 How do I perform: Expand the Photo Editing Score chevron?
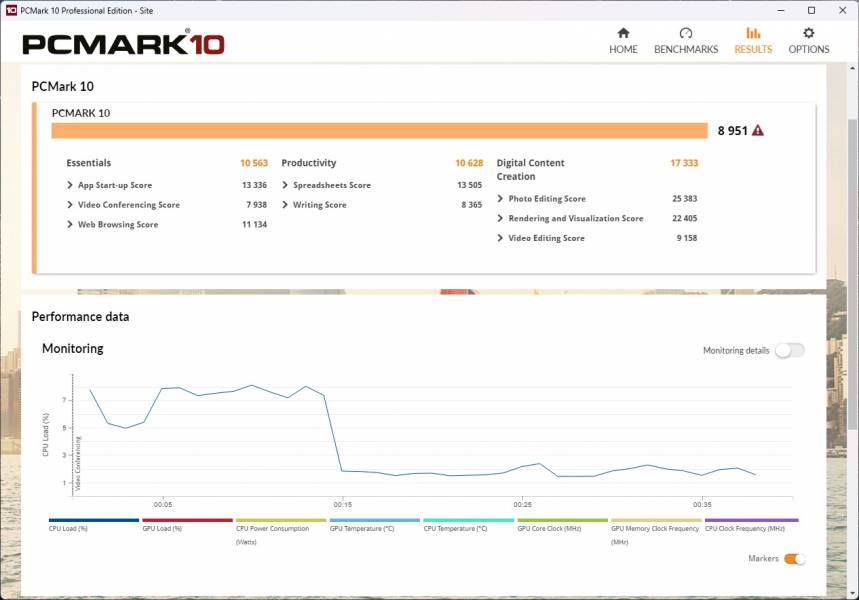point(500,198)
